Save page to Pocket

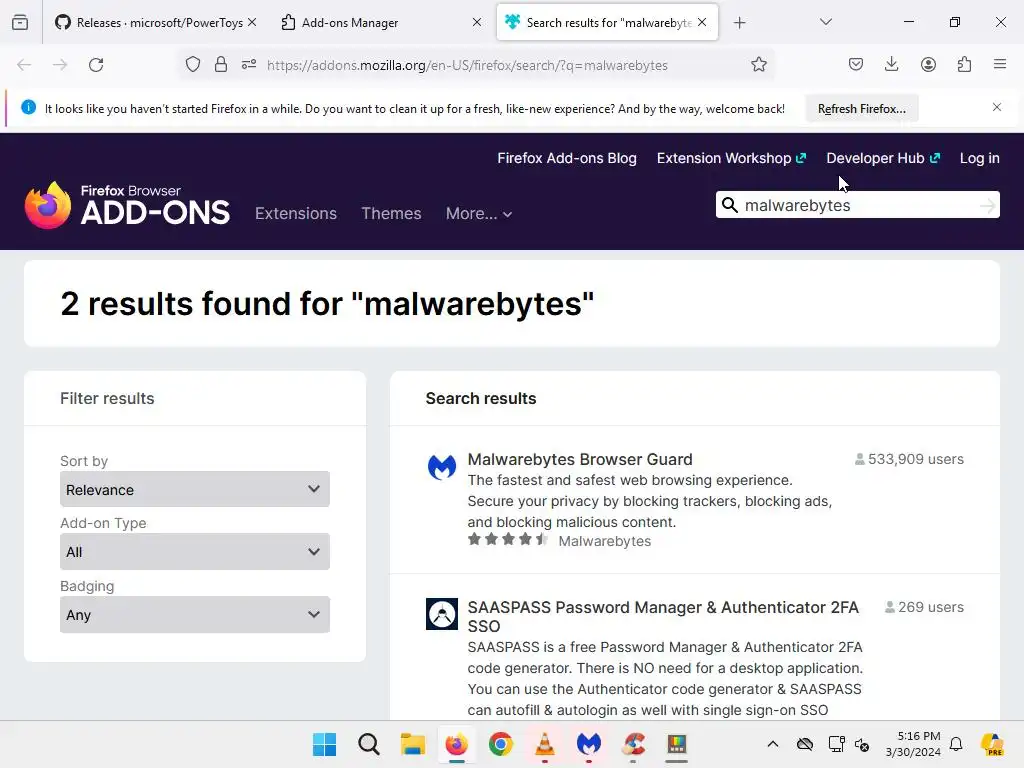coord(856,65)
